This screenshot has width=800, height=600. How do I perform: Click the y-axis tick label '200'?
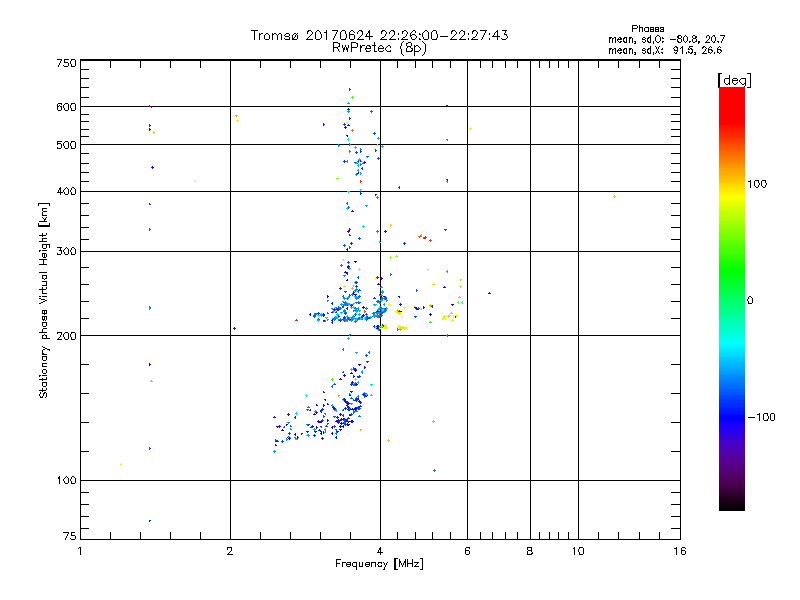[x=66, y=336]
